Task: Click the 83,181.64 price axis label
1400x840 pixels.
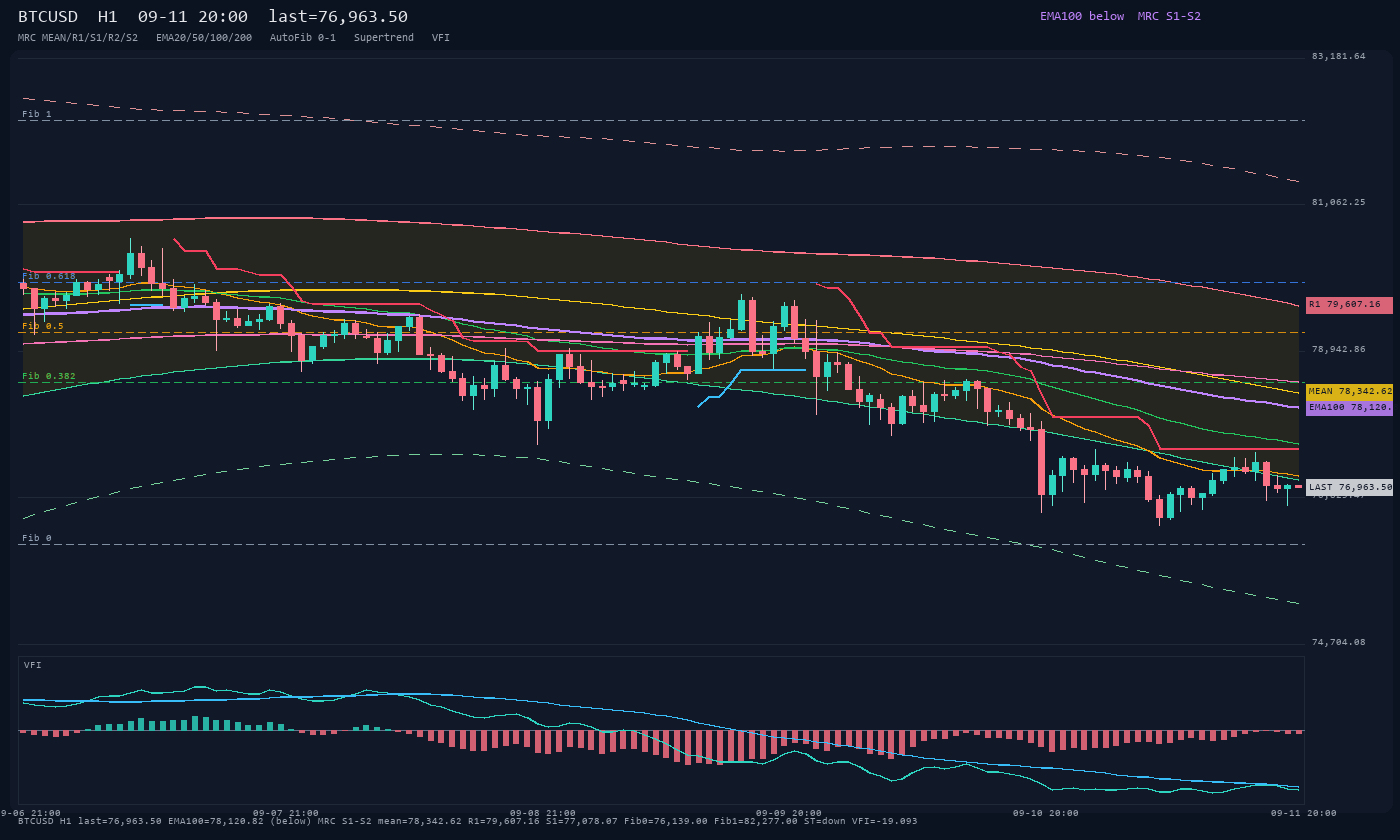Action: pyautogui.click(x=1338, y=56)
